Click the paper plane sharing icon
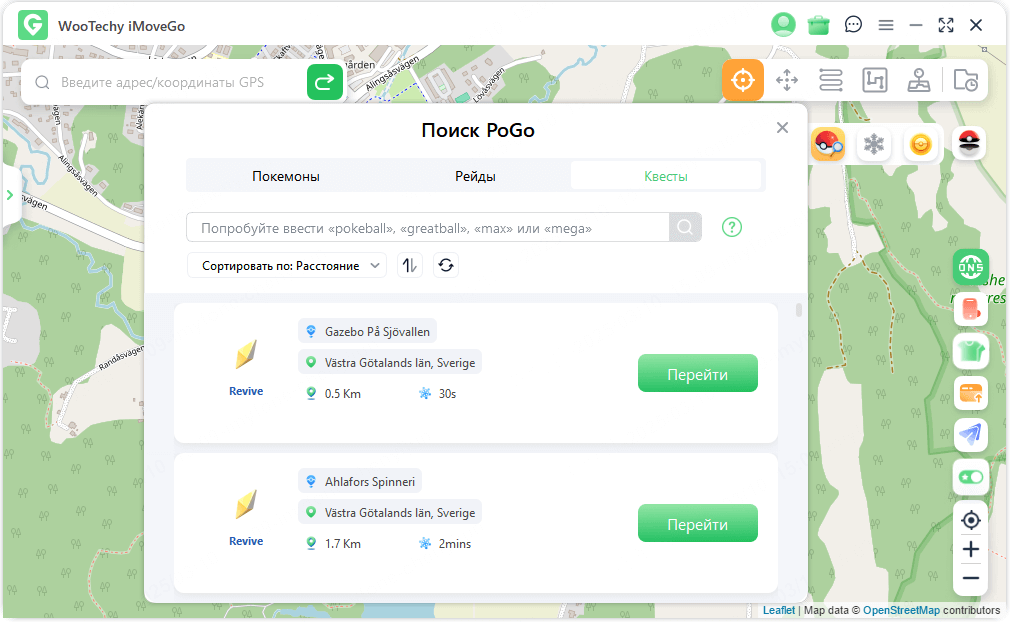The image size is (1010, 622). pos(971,435)
